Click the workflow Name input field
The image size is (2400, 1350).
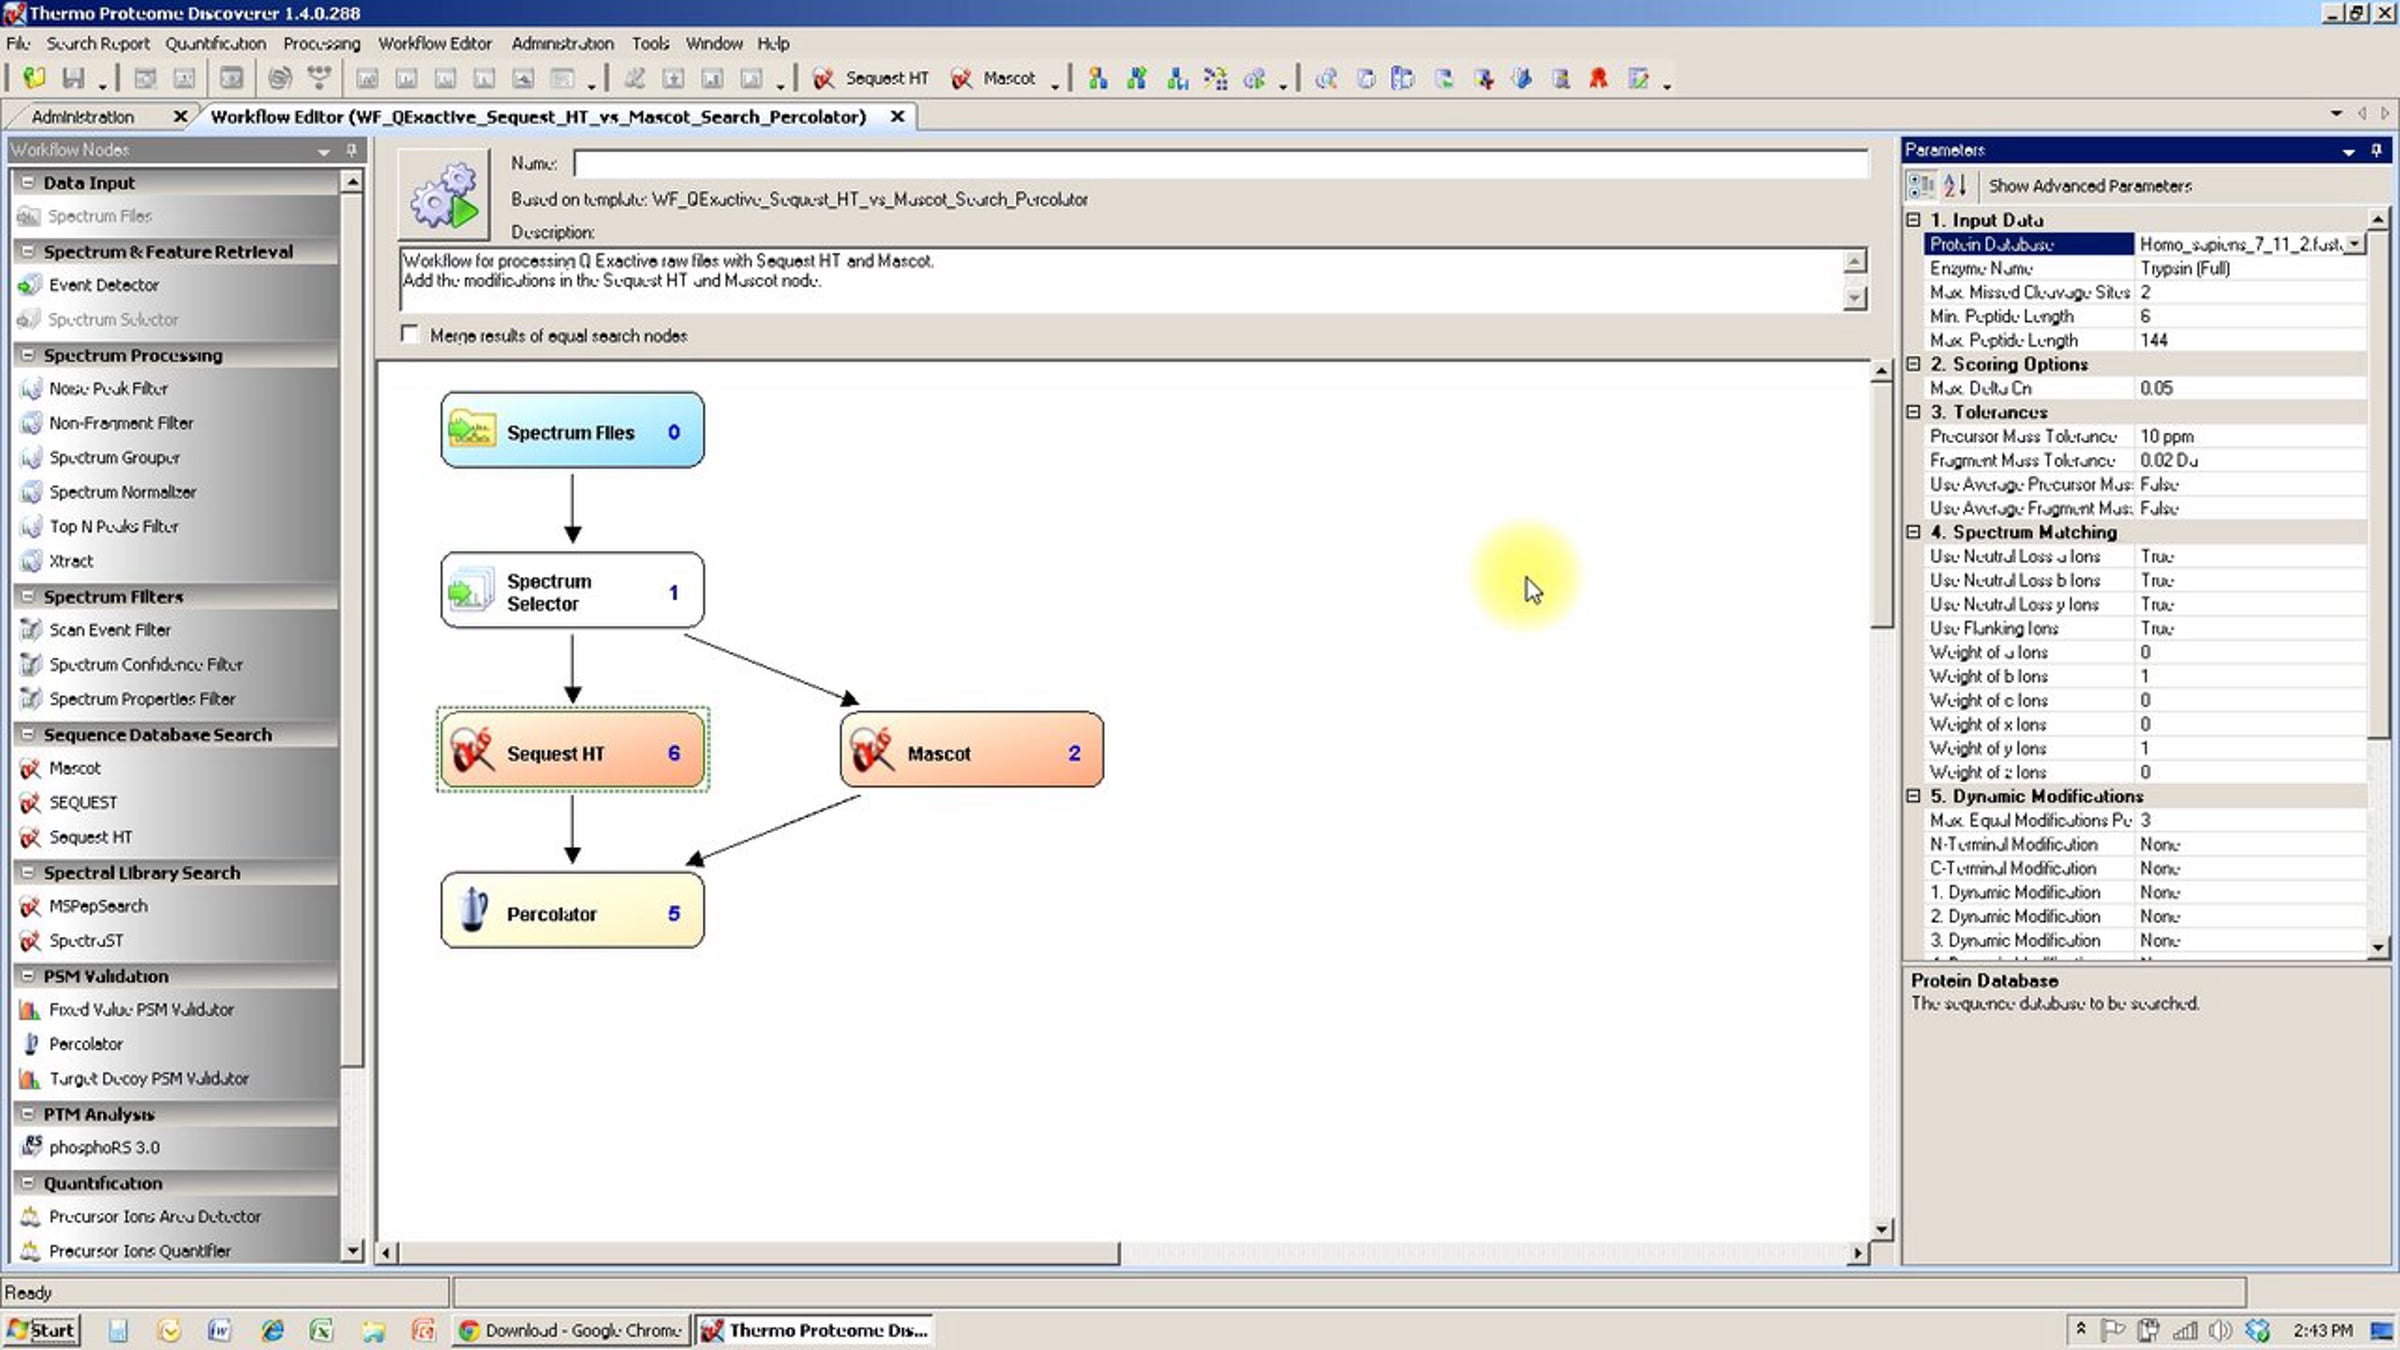(x=1221, y=163)
